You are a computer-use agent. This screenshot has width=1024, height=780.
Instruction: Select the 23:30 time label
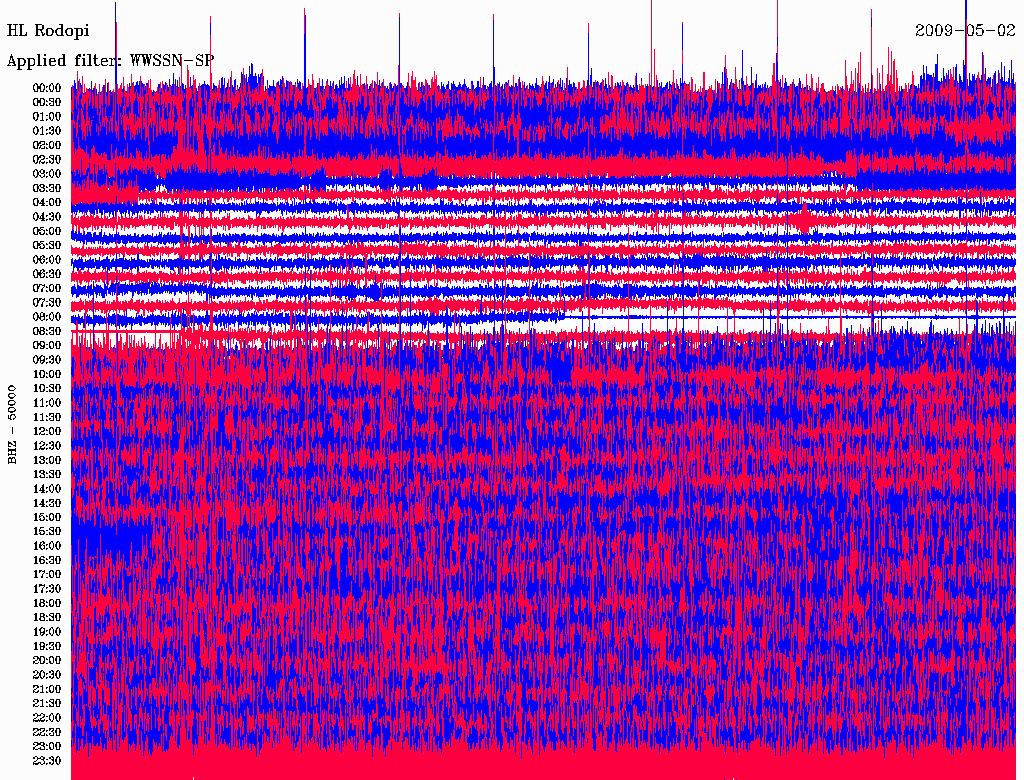pyautogui.click(x=48, y=761)
